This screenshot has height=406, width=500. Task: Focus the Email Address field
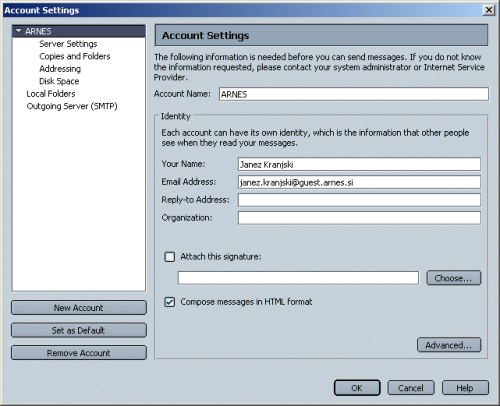coord(359,182)
